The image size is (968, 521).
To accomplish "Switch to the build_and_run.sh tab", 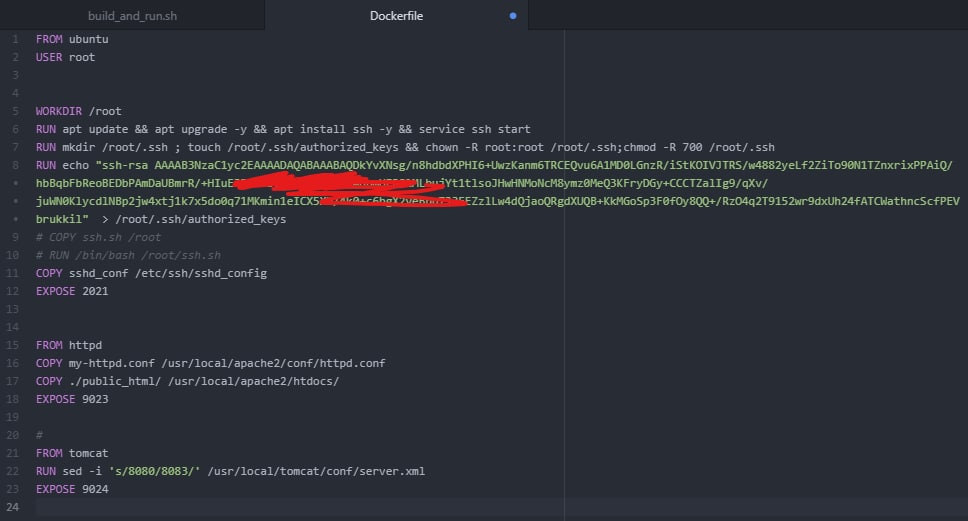I will point(132,15).
